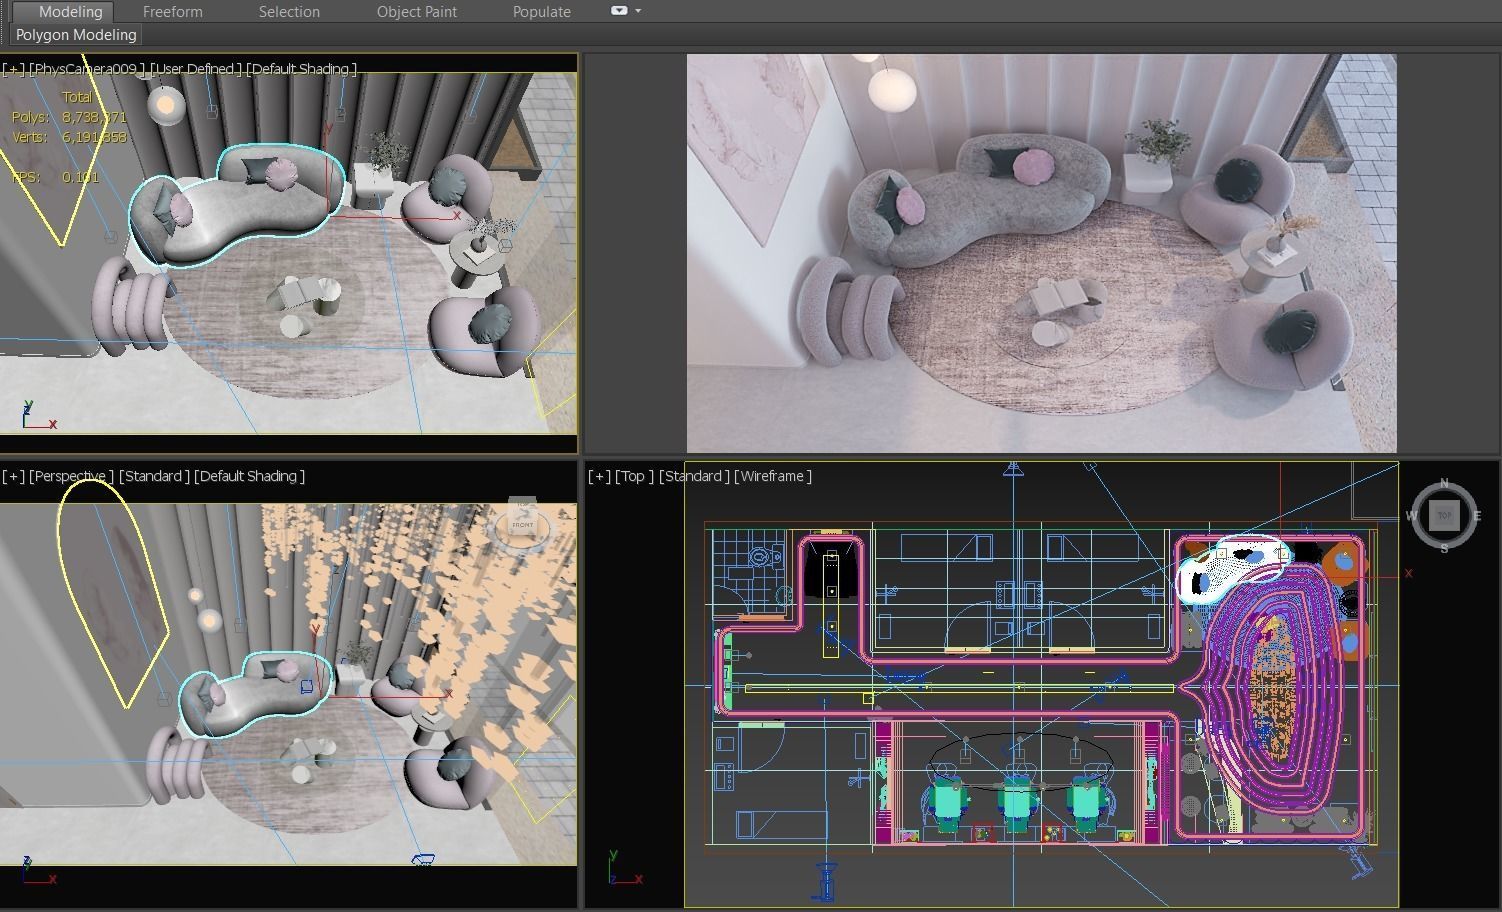Image resolution: width=1502 pixels, height=912 pixels.
Task: Select the ribbed ottoman in the Perspective viewport
Action: (x=178, y=765)
